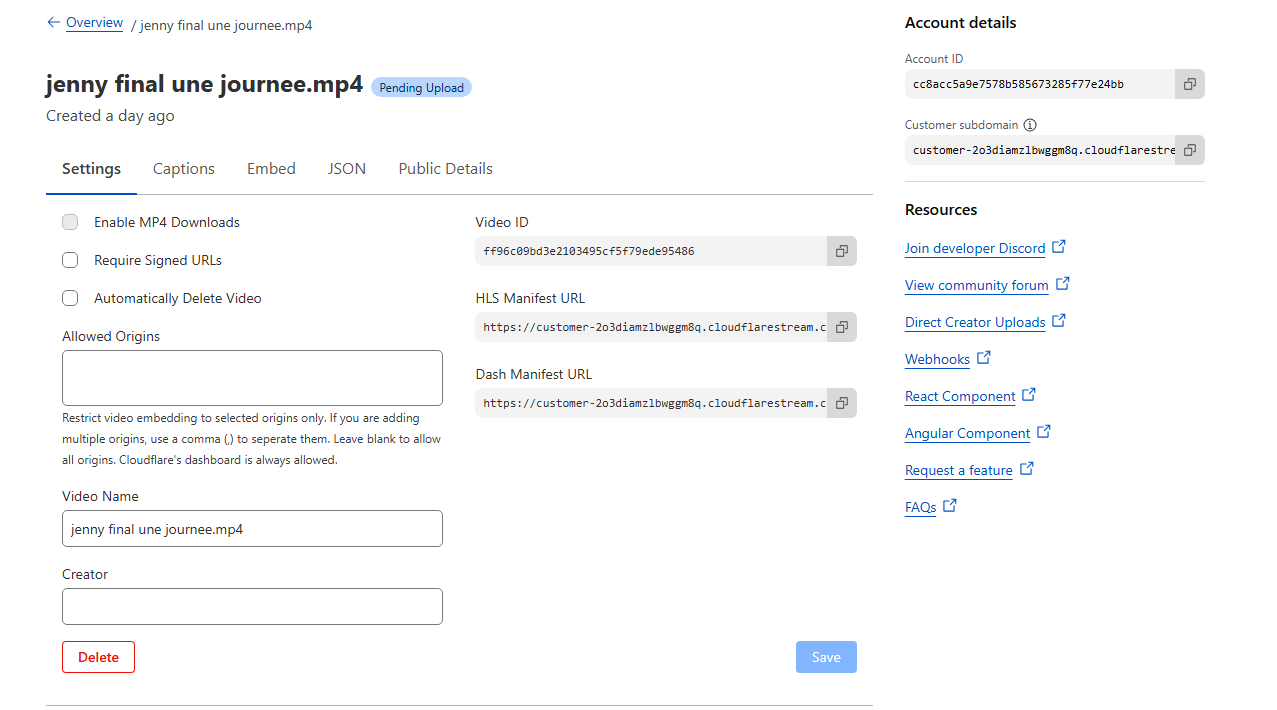The height and width of the screenshot is (710, 1277).
Task: Switch to the Captions tab
Action: (x=184, y=169)
